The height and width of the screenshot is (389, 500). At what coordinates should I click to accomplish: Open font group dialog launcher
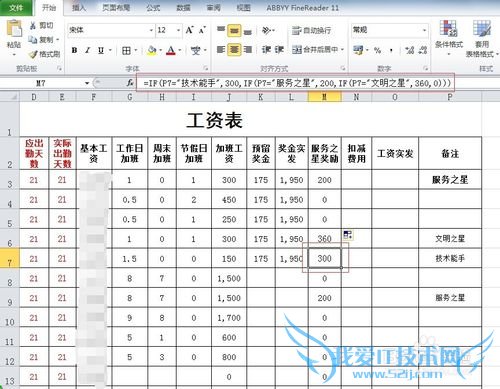click(x=206, y=68)
